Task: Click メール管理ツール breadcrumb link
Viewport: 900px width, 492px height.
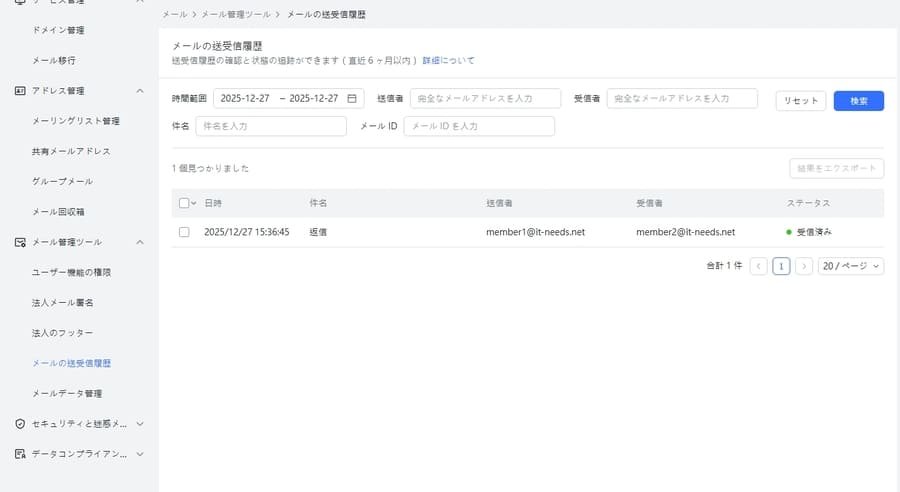Action: coord(235,14)
